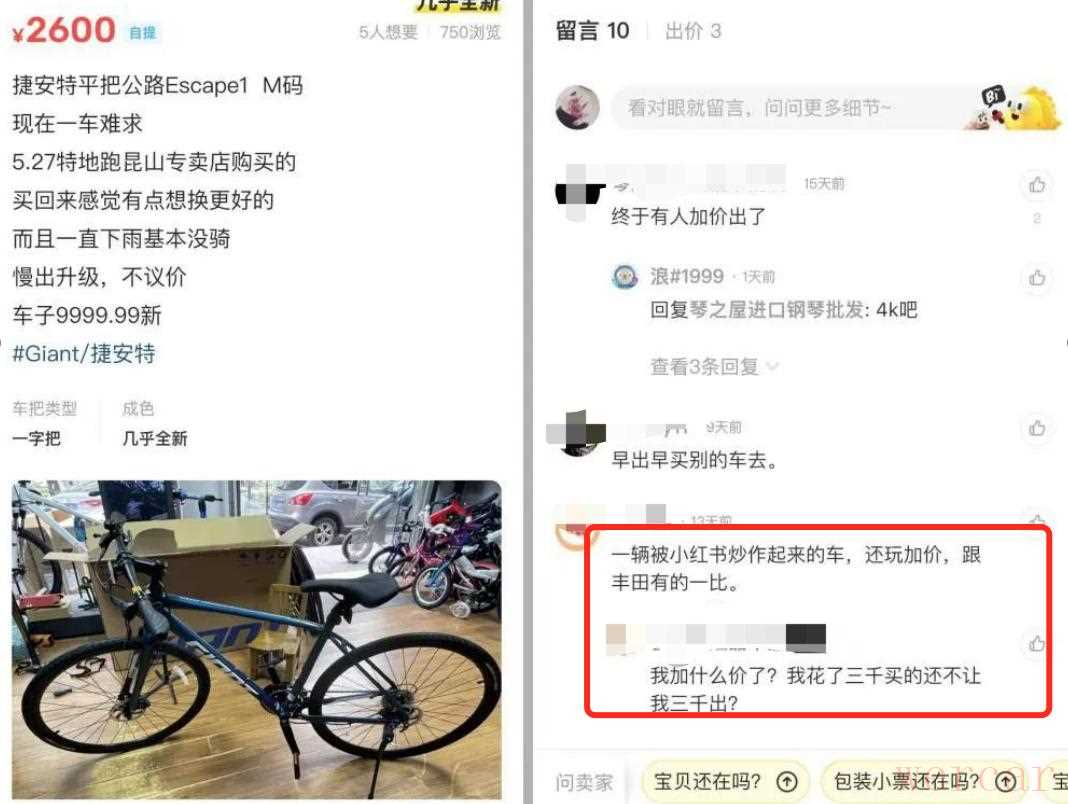The height and width of the screenshot is (804, 1068).
Task: Tap the 一字把 handlebar type value
Action: pyautogui.click(x=36, y=439)
